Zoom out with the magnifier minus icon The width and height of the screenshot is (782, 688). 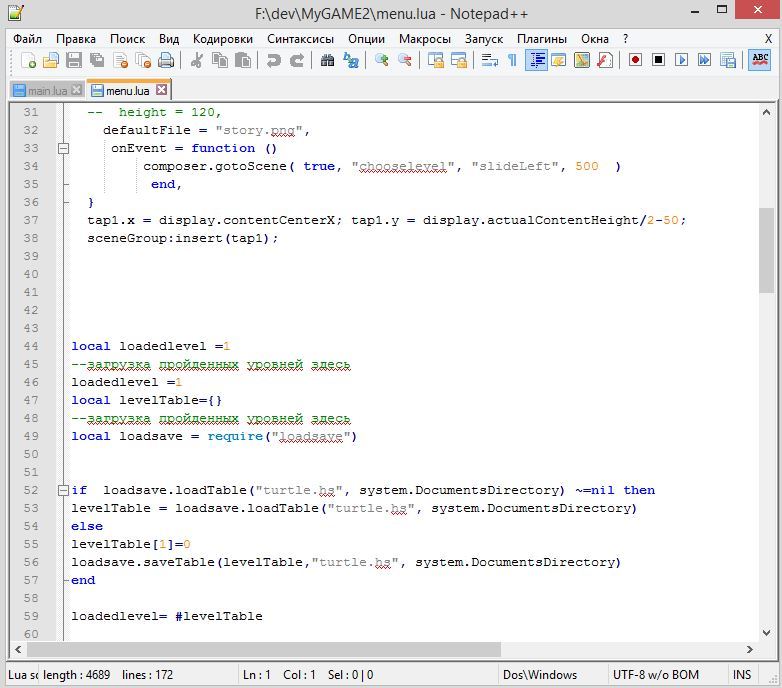tap(404, 60)
